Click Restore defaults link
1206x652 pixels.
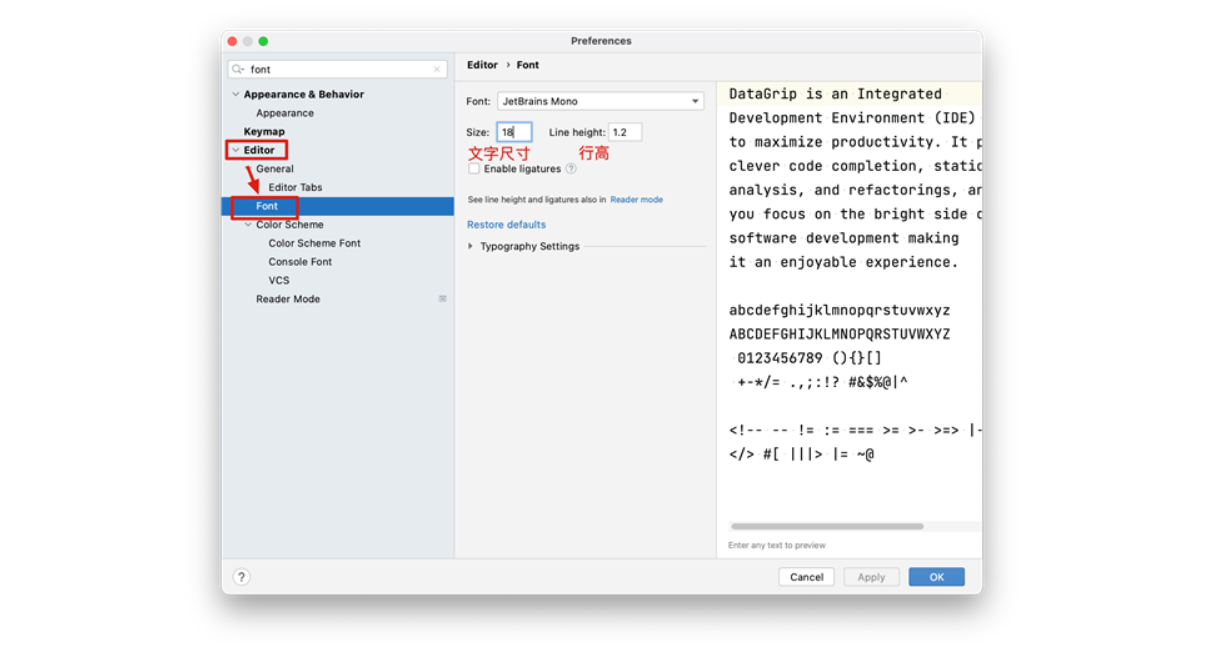click(506, 225)
